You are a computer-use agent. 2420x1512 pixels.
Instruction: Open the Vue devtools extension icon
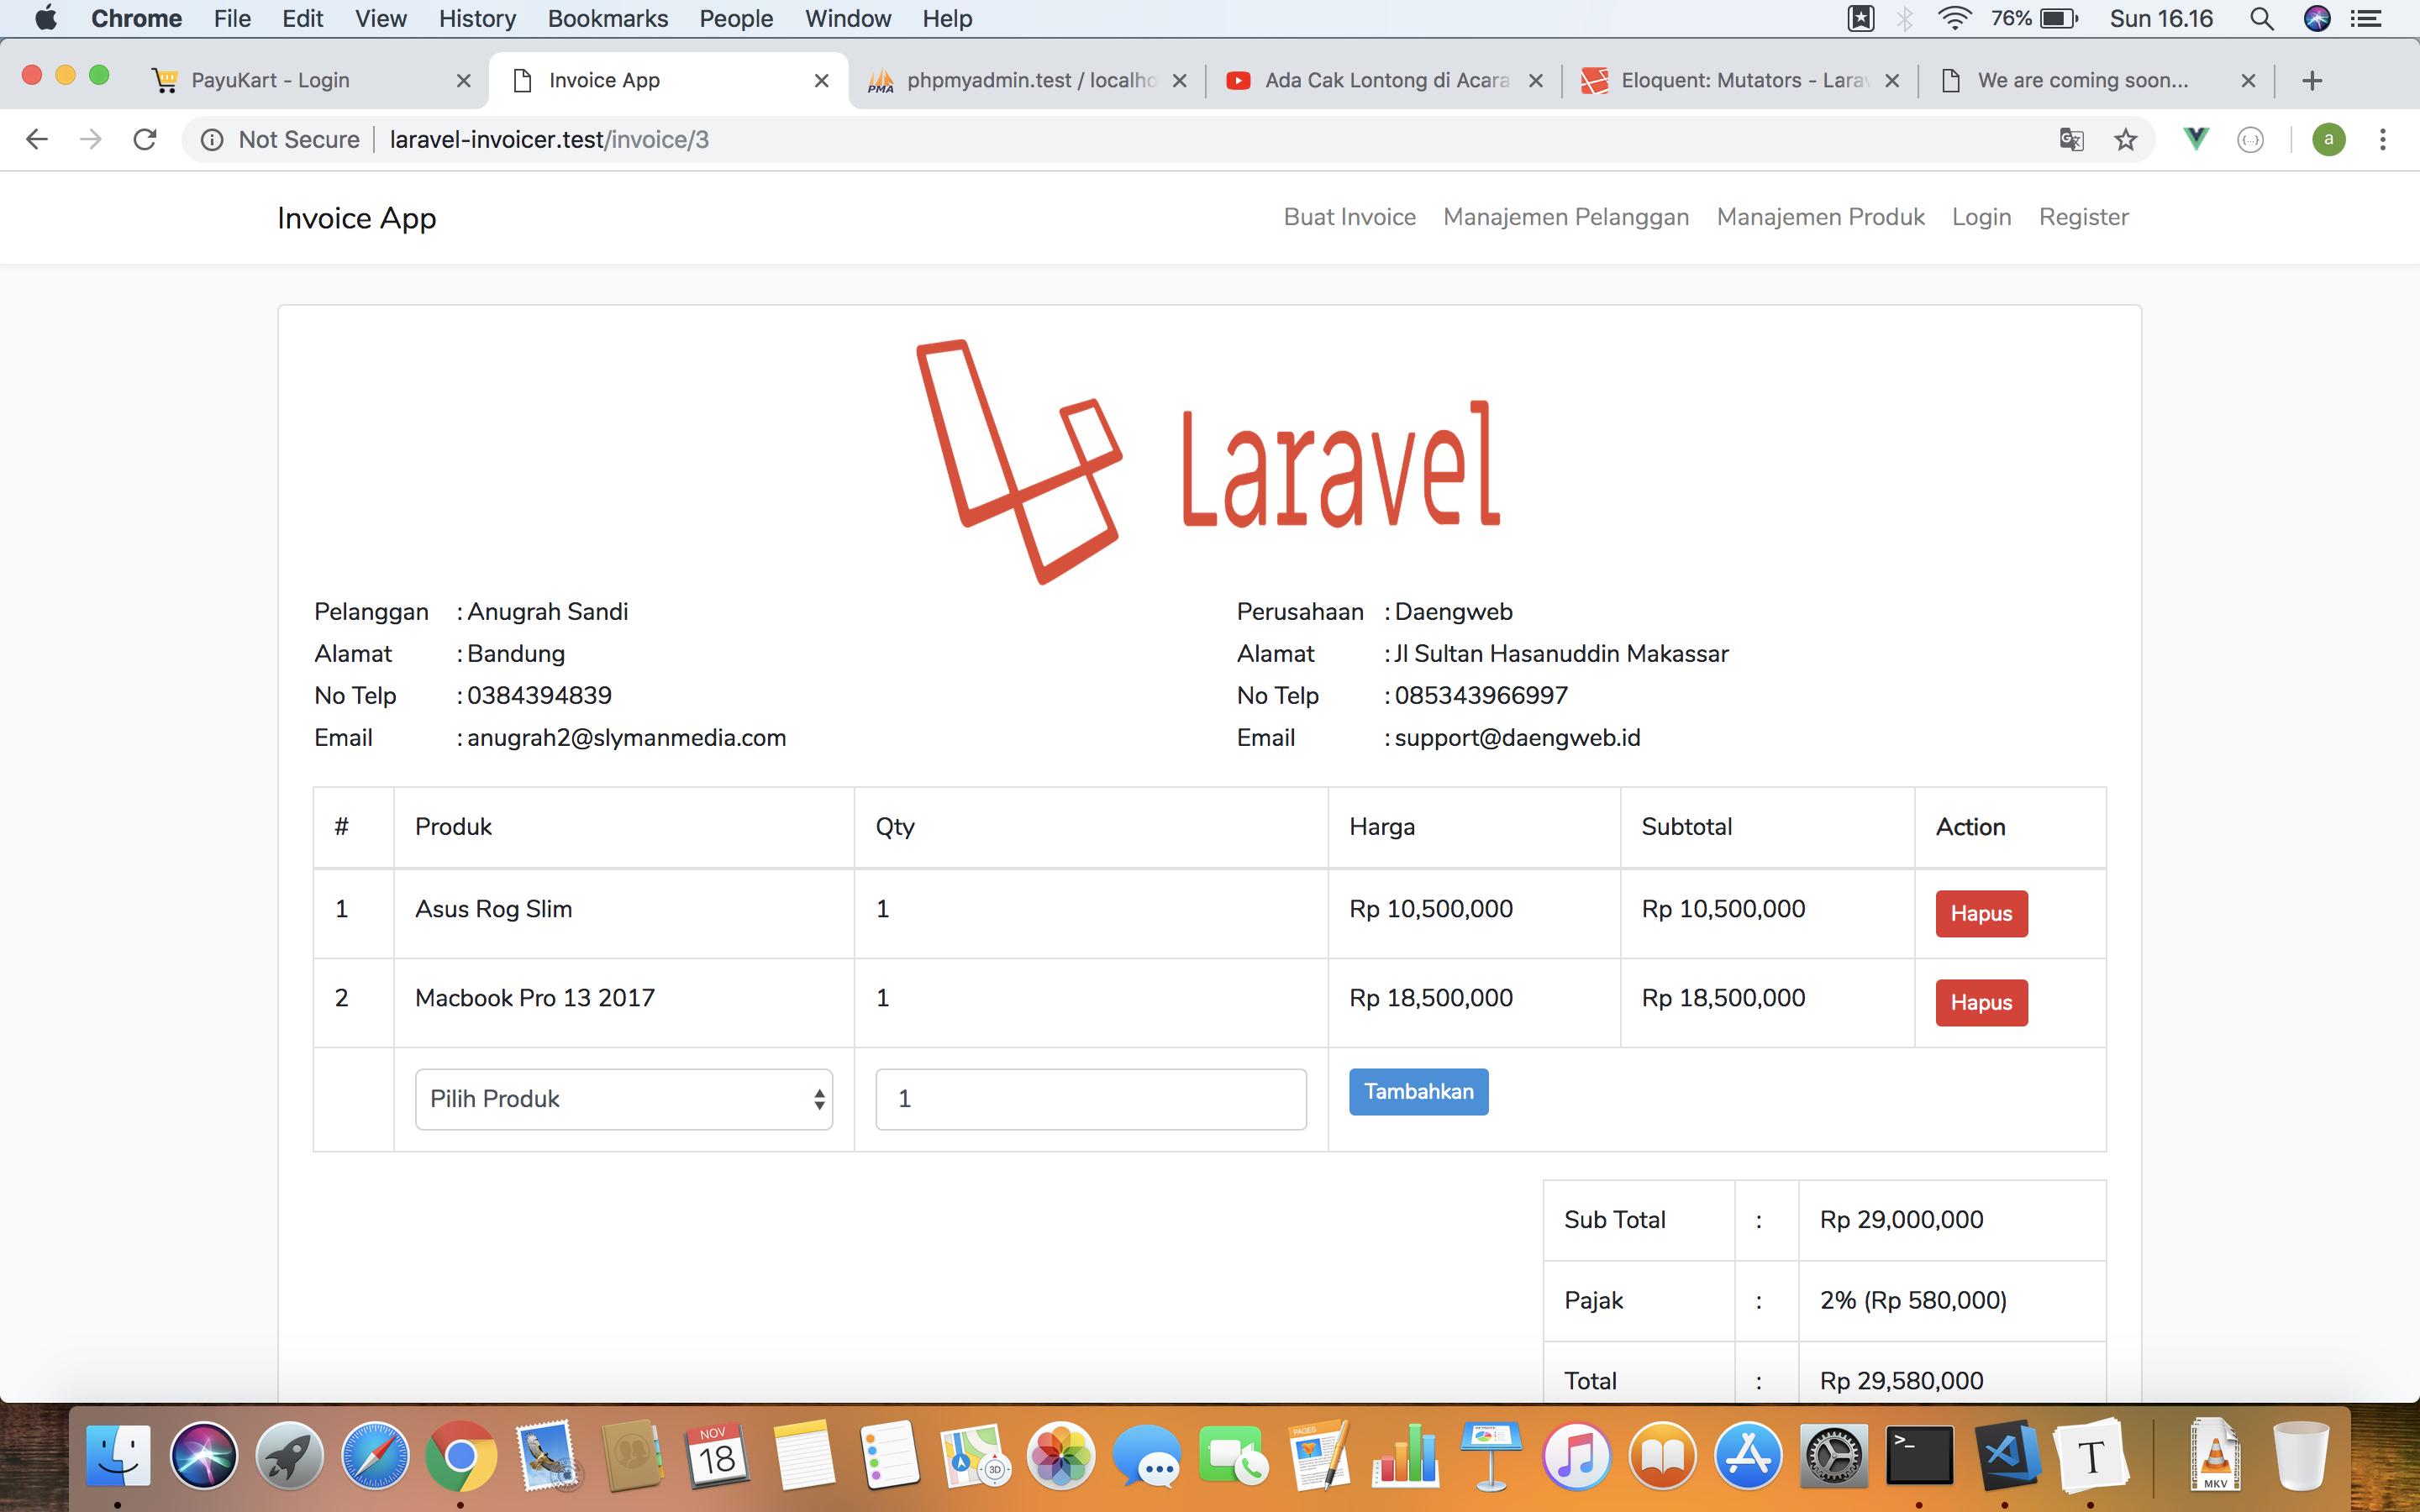point(2196,140)
